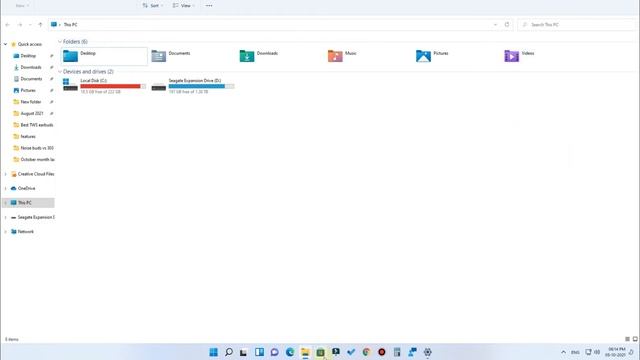Open Google Chrome from the taskbar
640x360 pixels.
[366, 352]
